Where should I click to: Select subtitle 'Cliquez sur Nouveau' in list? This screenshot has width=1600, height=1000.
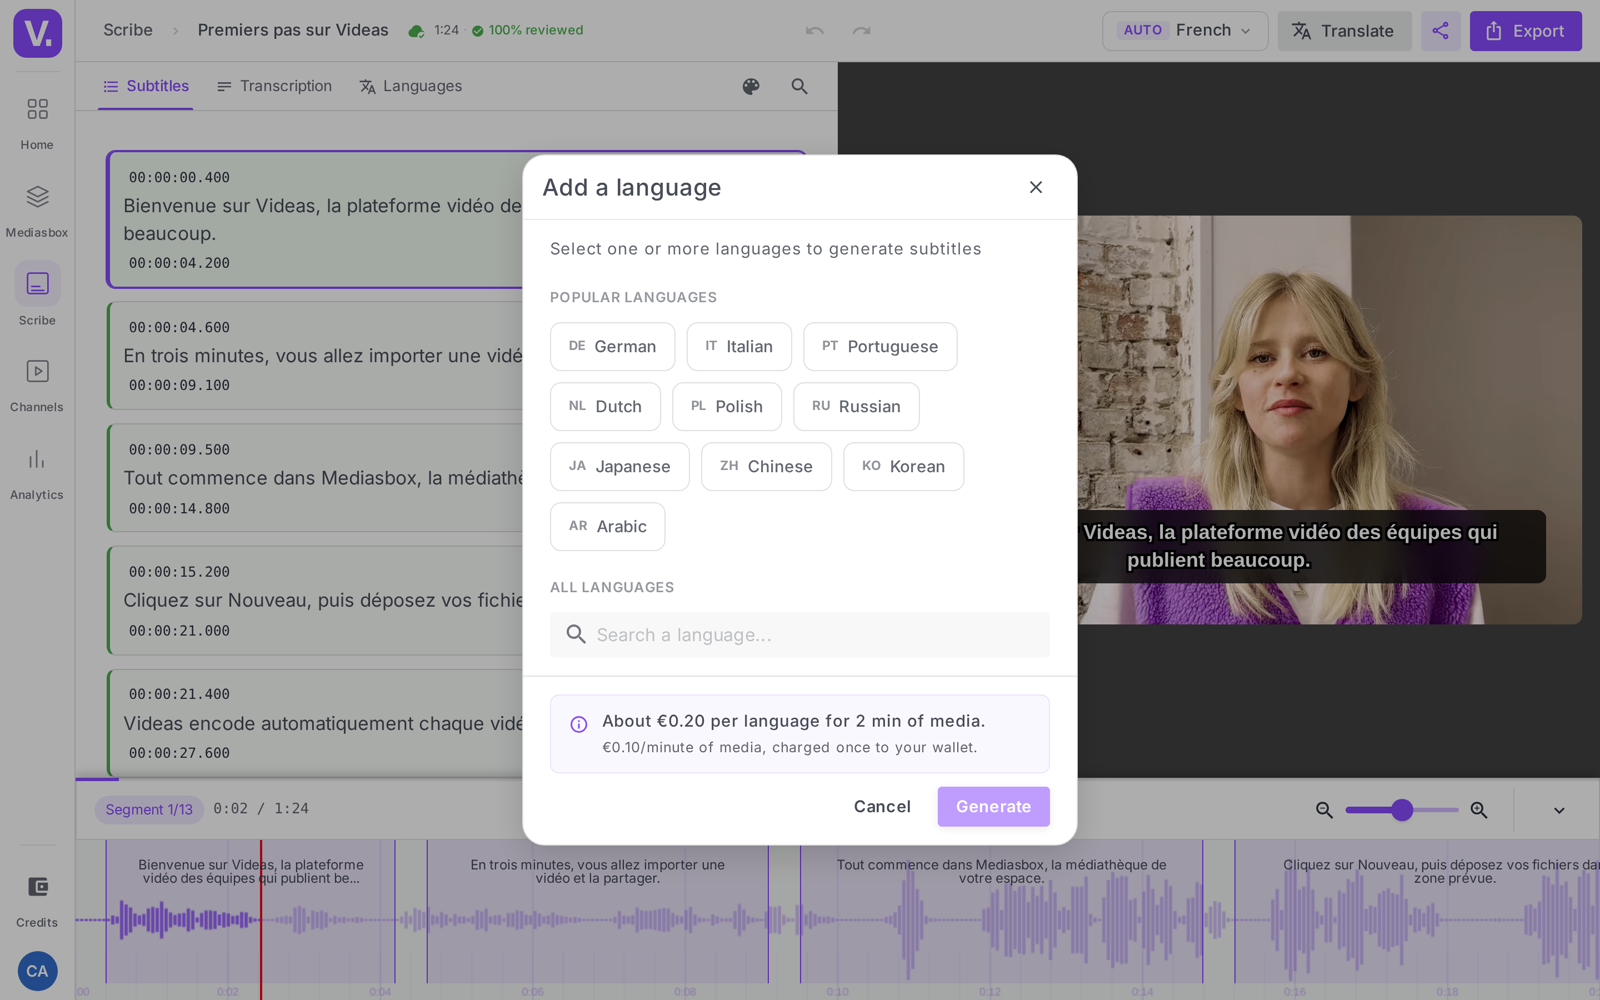click(316, 601)
